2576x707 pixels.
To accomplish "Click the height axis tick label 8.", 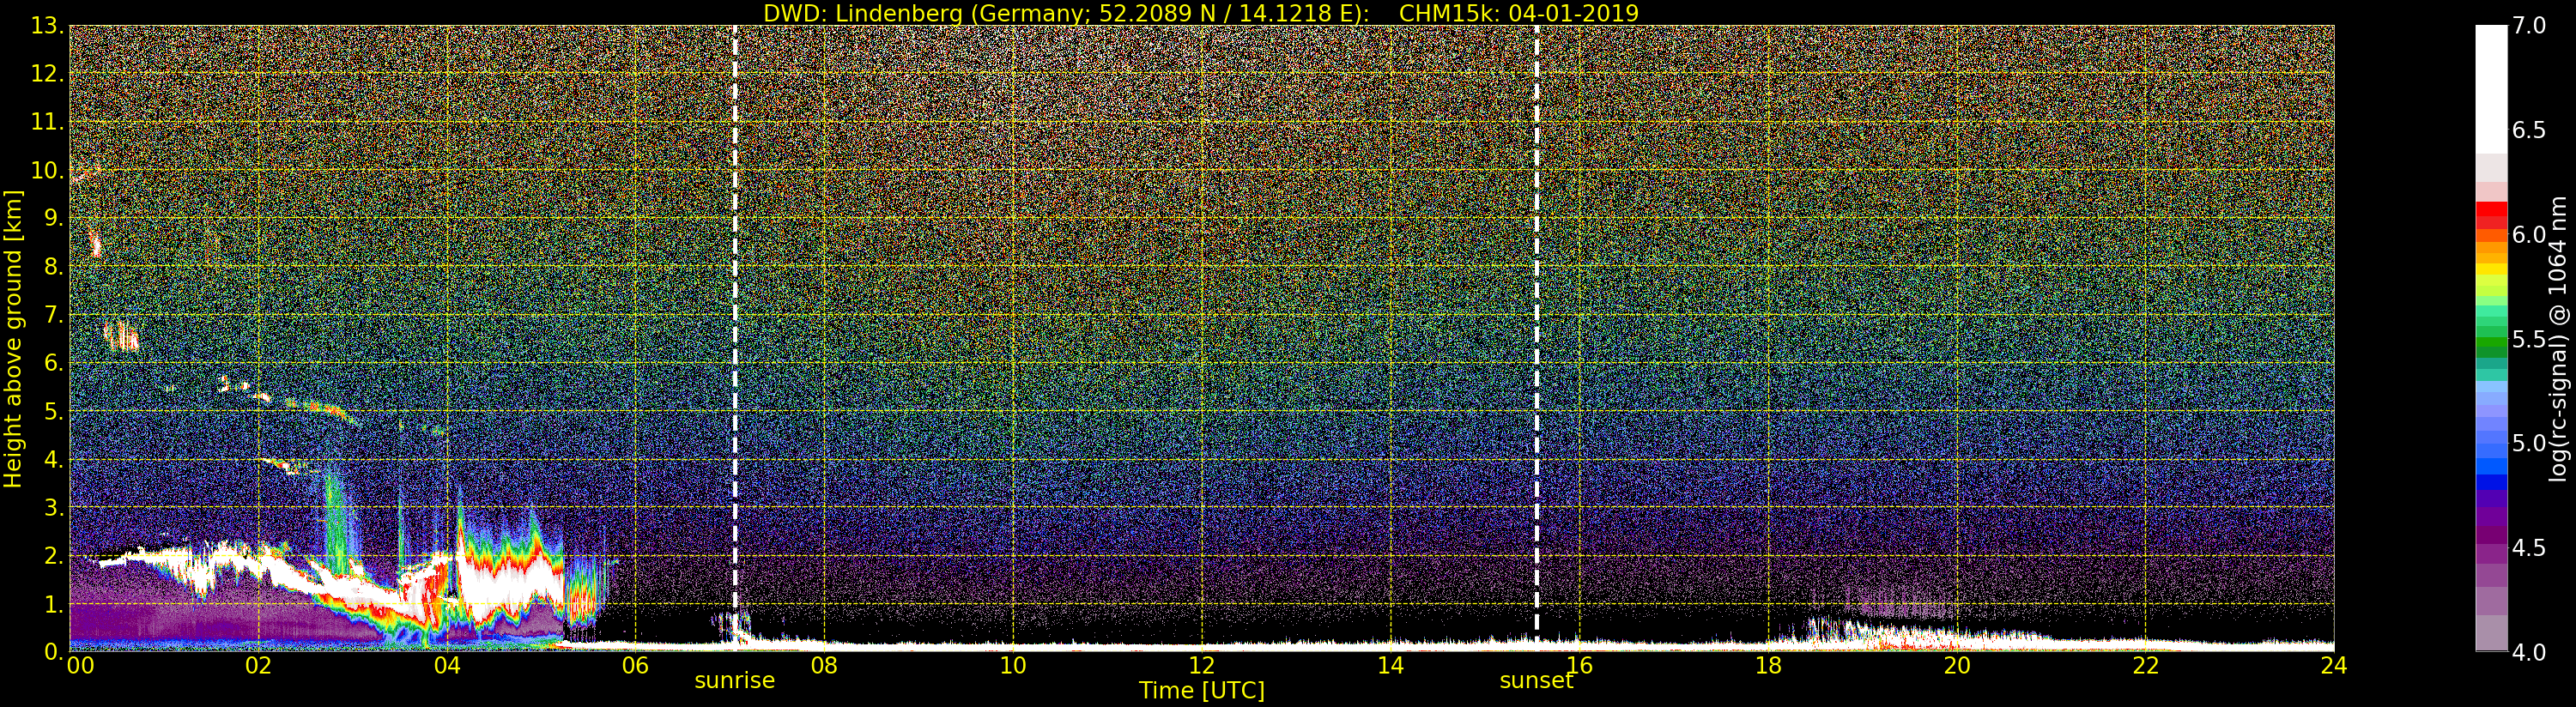I will point(54,267).
